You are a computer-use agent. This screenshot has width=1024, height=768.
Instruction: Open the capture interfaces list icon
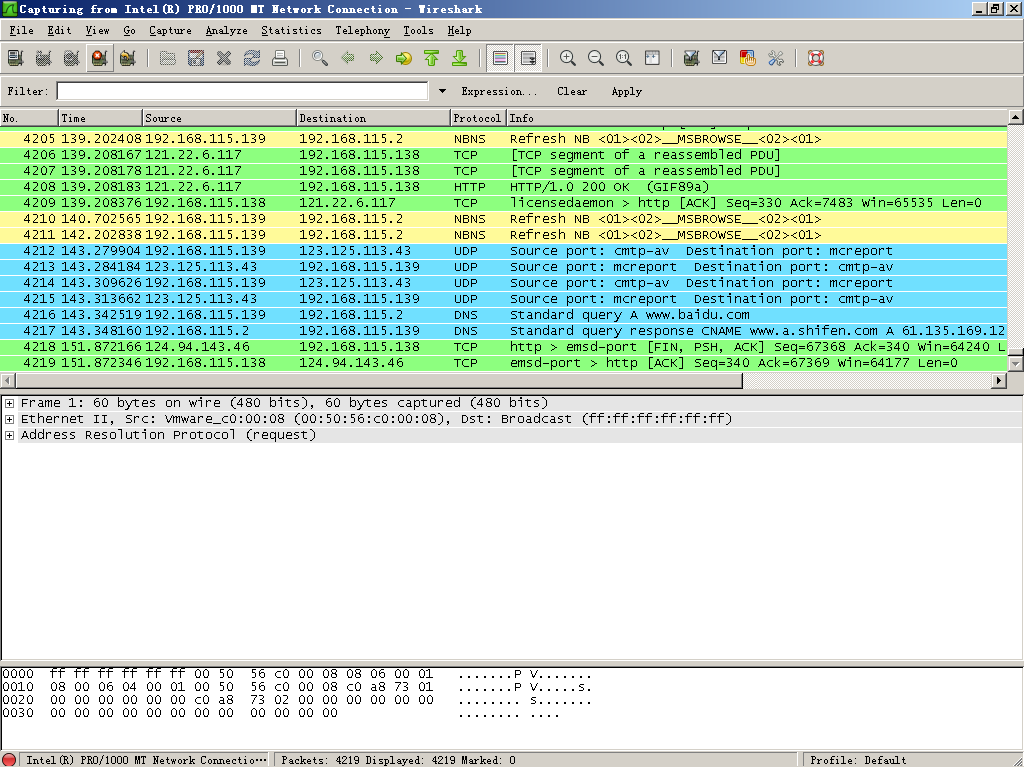[x=16, y=58]
